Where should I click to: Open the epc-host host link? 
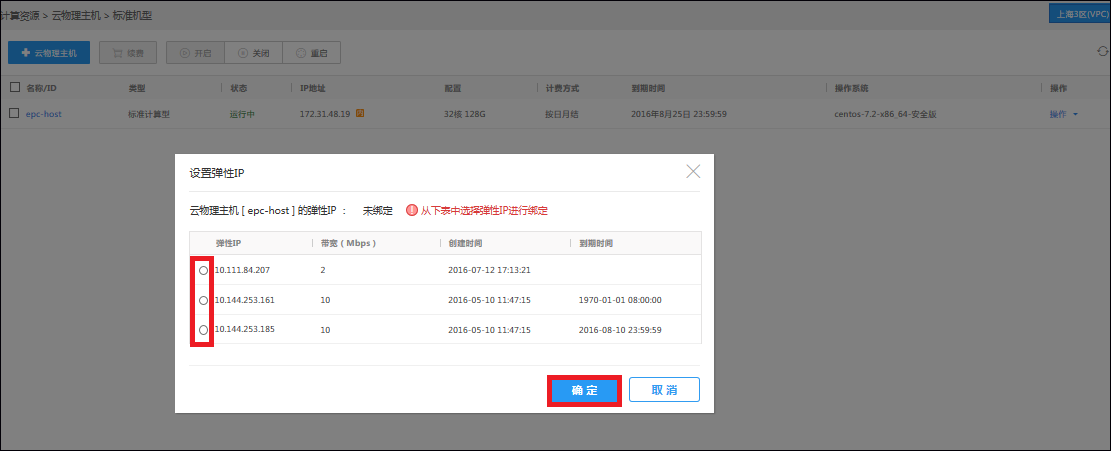point(44,114)
